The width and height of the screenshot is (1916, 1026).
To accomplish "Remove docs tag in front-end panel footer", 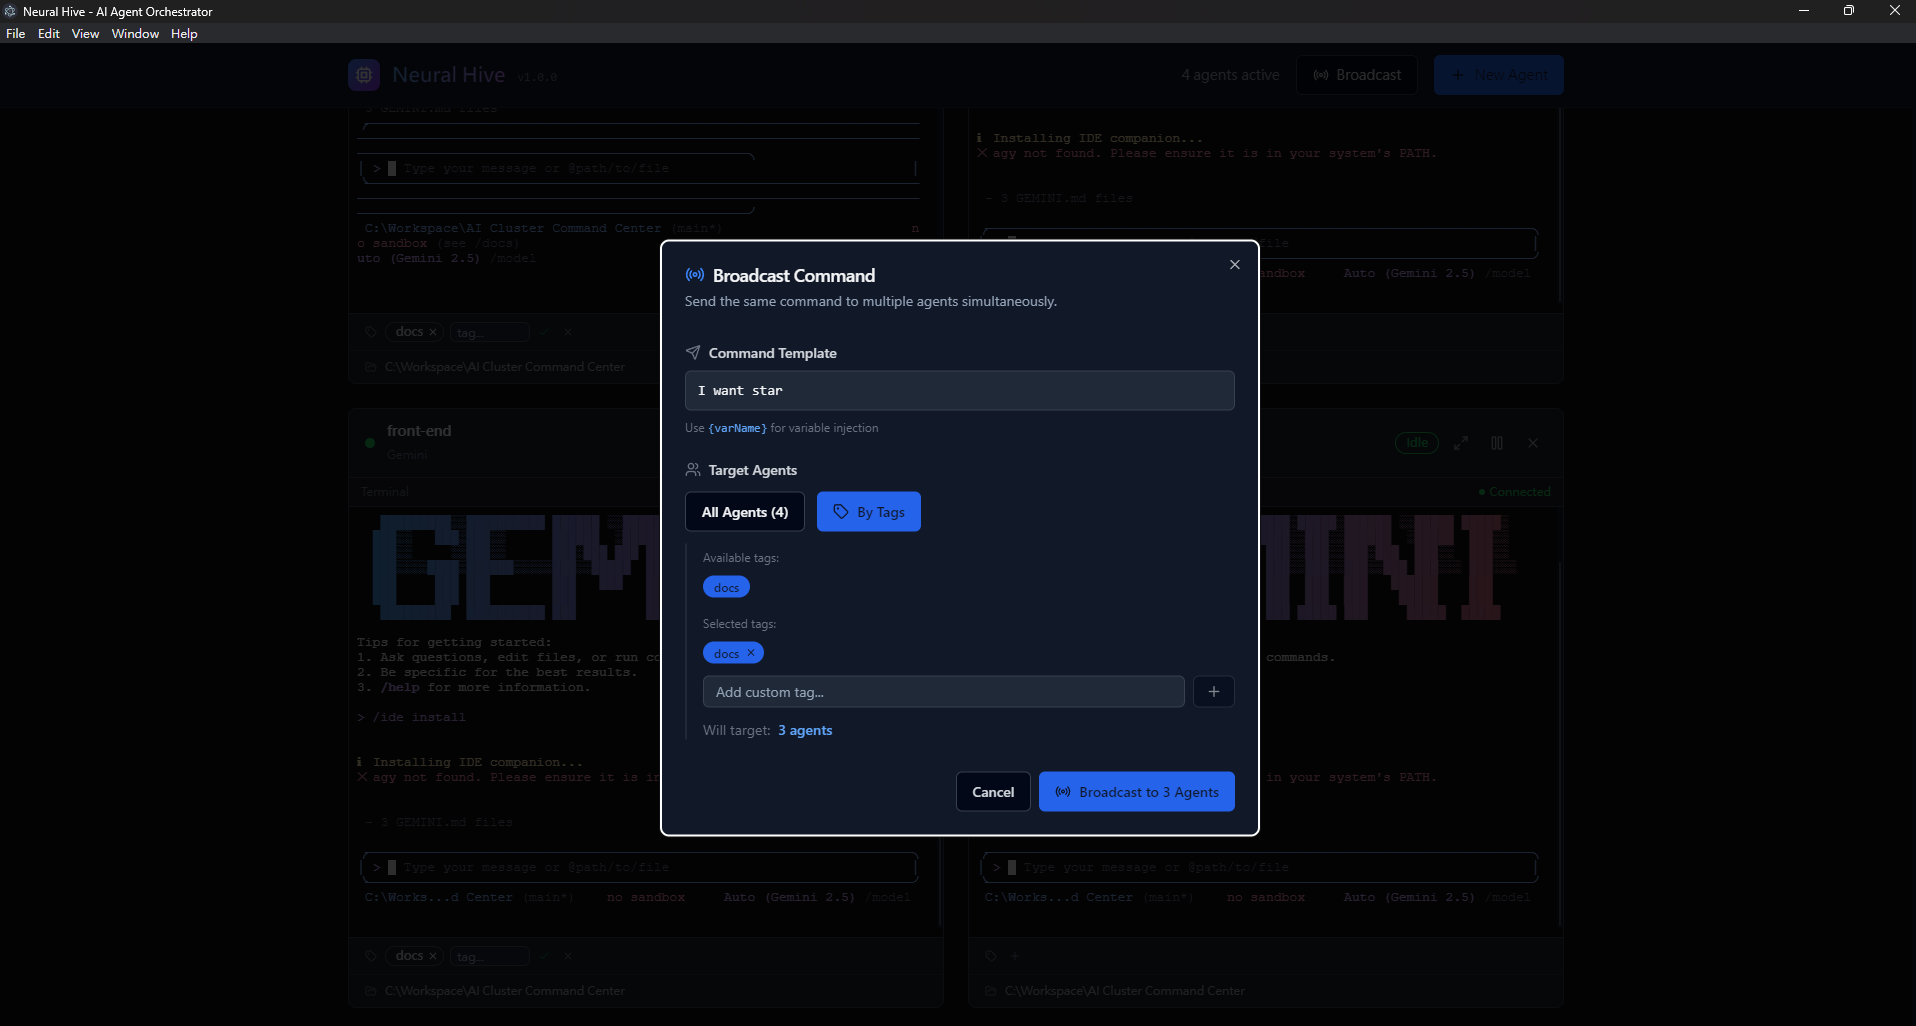I will click(433, 956).
